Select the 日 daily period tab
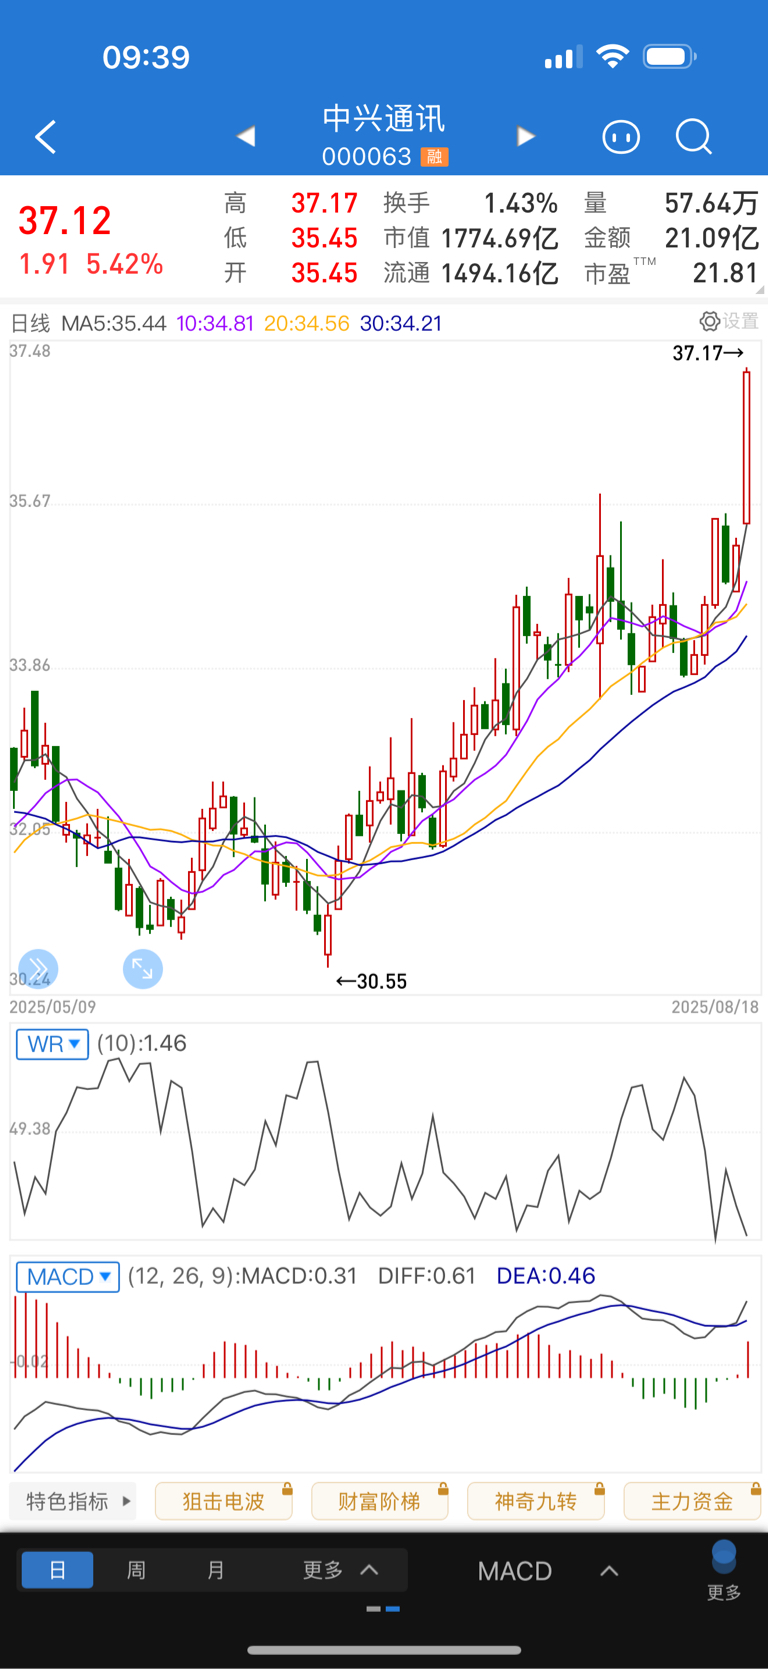 coord(57,1570)
